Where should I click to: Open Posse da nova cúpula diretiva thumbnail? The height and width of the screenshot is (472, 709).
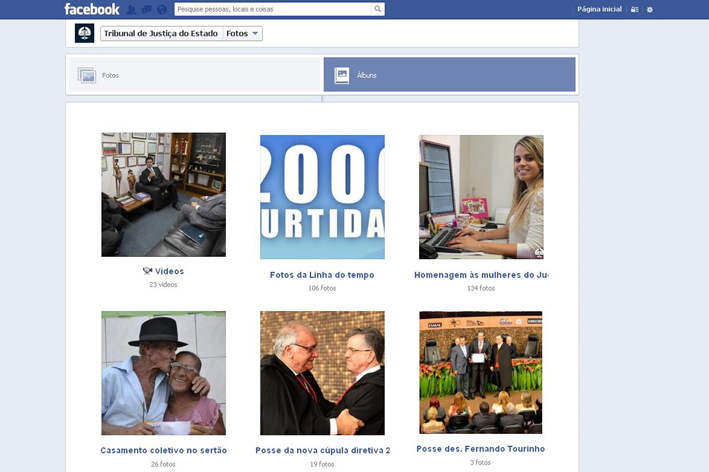coord(322,372)
